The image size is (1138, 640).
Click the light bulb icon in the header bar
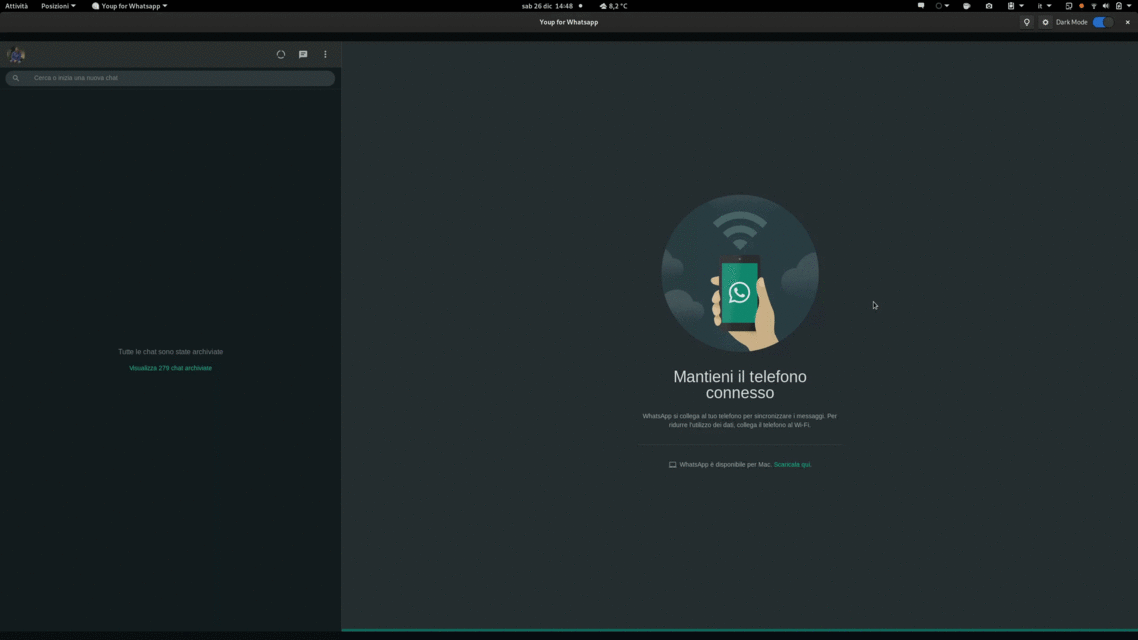pyautogui.click(x=1026, y=22)
